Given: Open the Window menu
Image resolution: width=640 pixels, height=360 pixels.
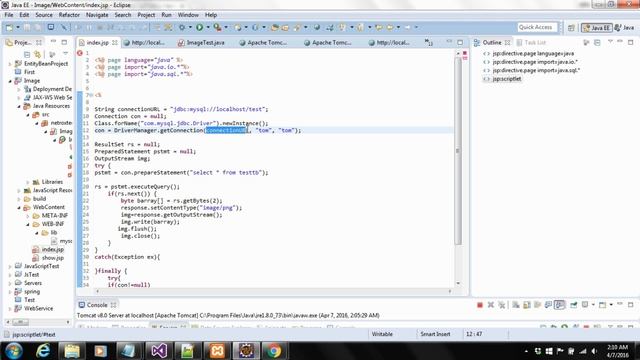Looking at the screenshot, I should tap(188, 15).
